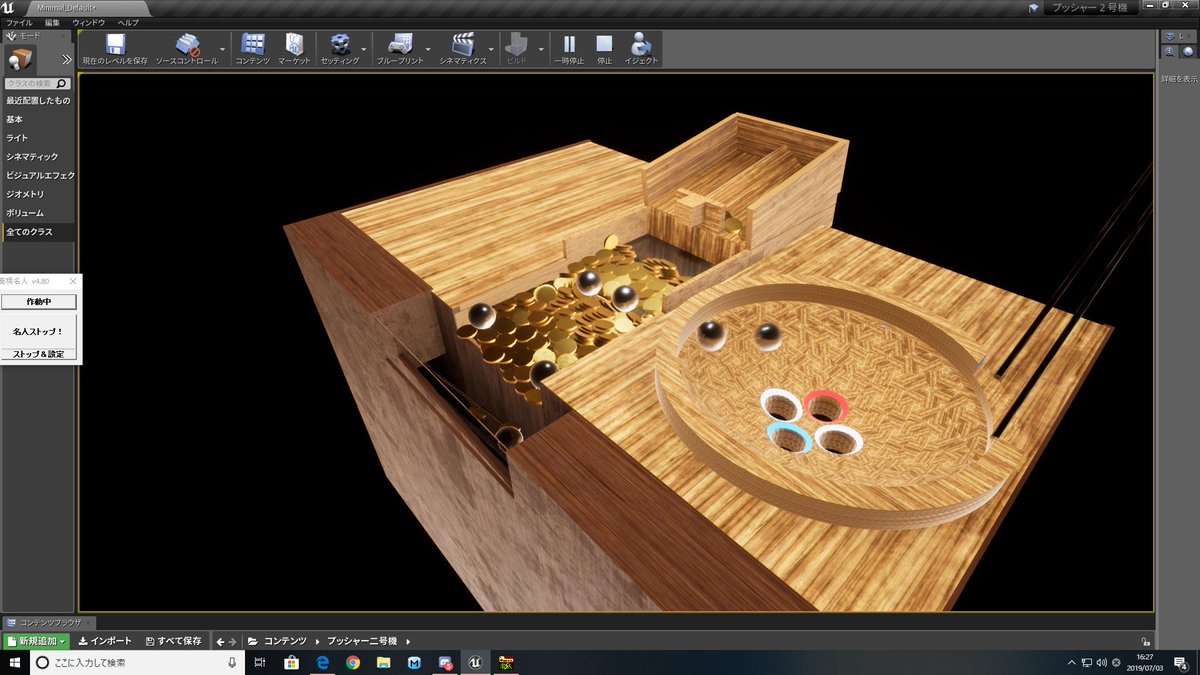Click the 新規追加 button
This screenshot has height=675, width=1200.
37,641
